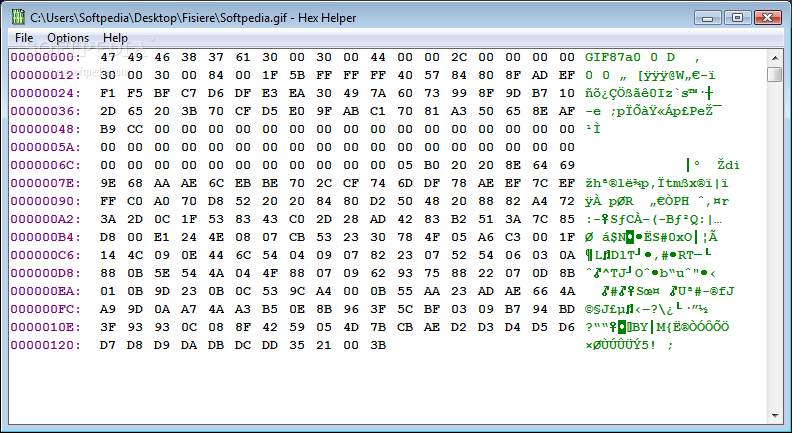Click byte BE in row 0000007E

coord(270,183)
